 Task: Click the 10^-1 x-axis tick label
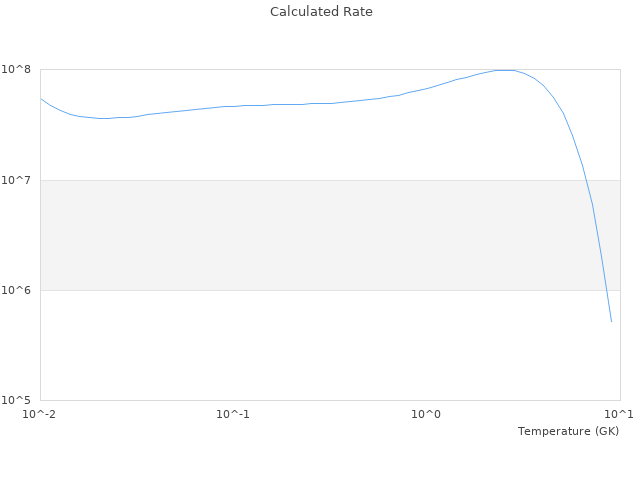233,414
